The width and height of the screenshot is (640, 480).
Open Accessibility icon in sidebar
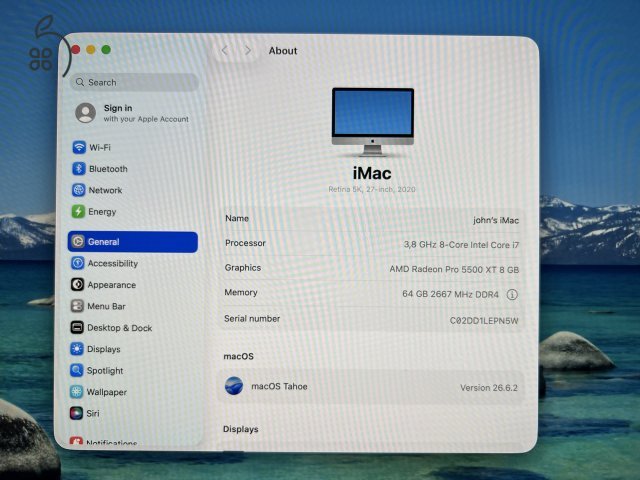tap(78, 263)
